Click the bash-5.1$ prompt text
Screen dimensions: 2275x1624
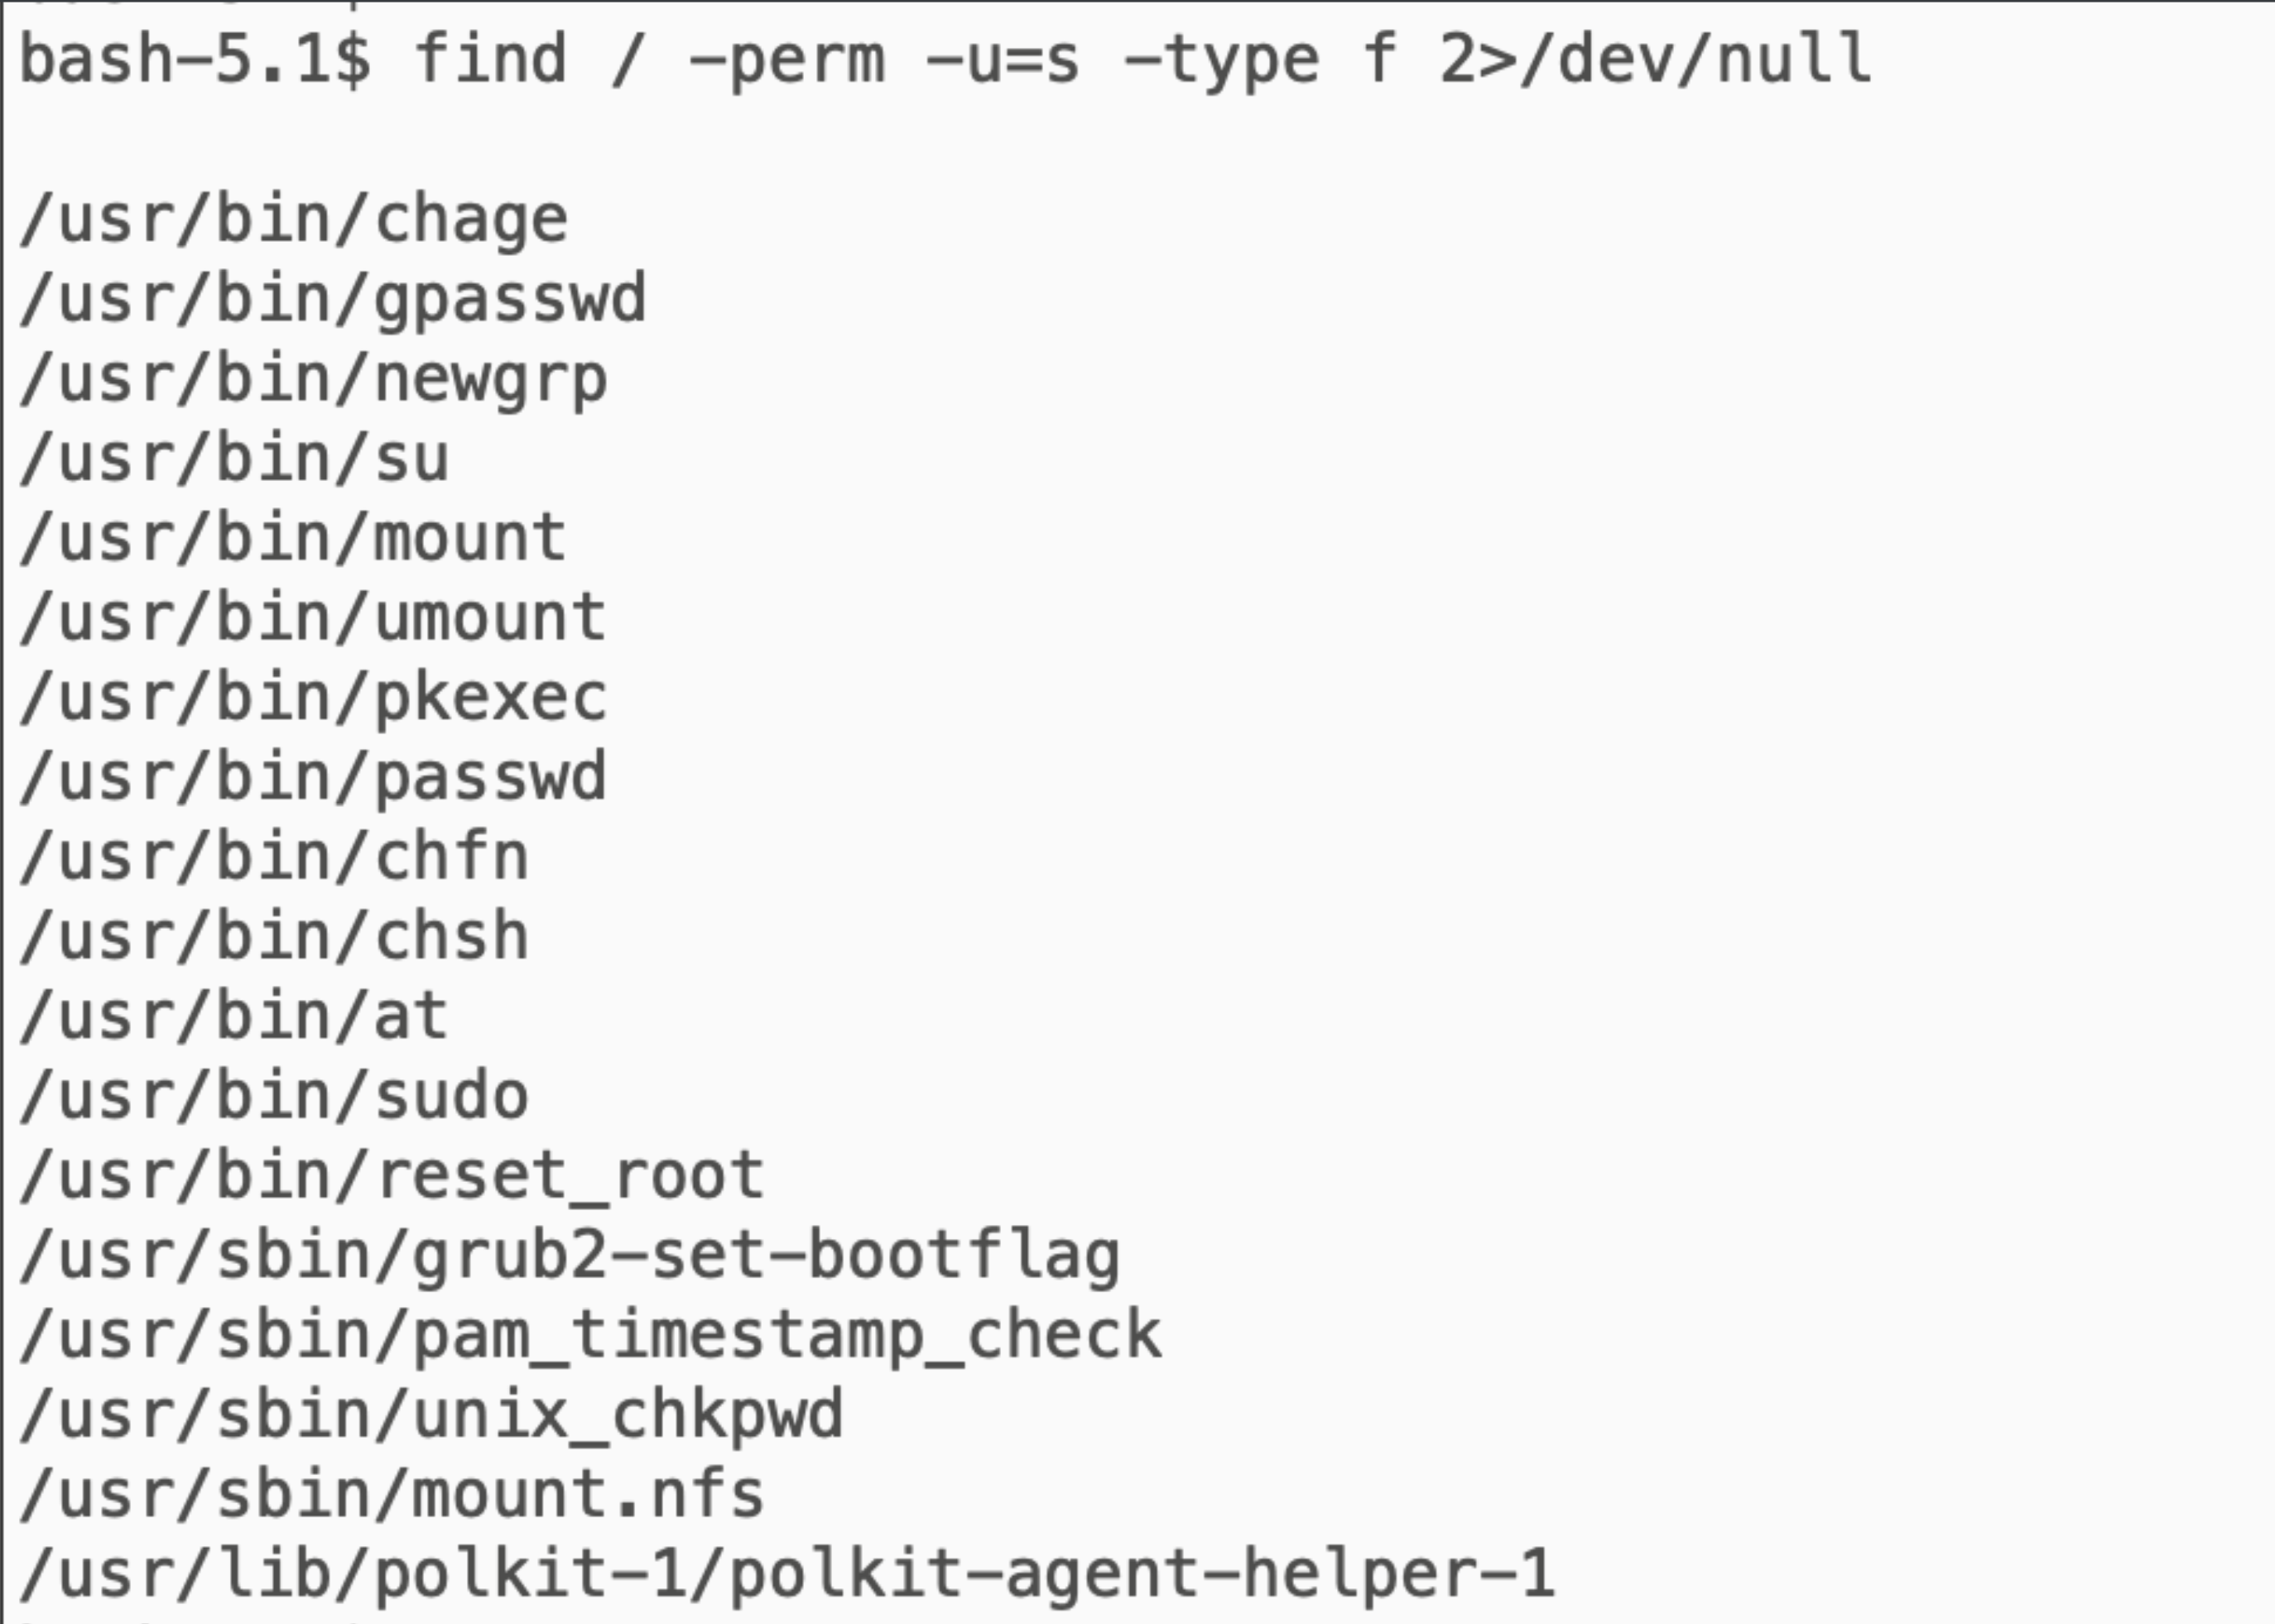click(195, 60)
